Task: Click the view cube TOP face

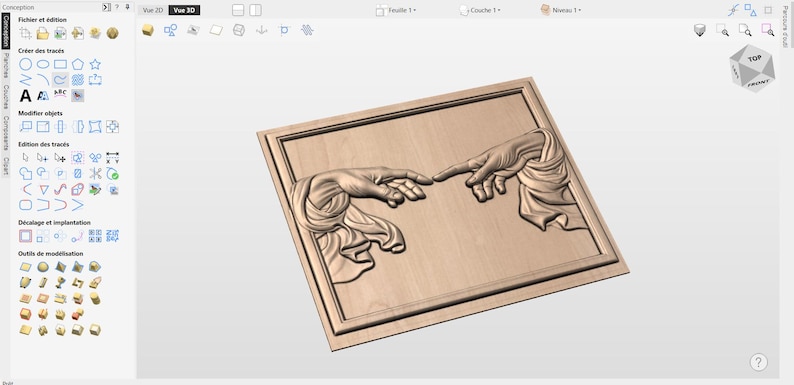Action: (x=755, y=59)
